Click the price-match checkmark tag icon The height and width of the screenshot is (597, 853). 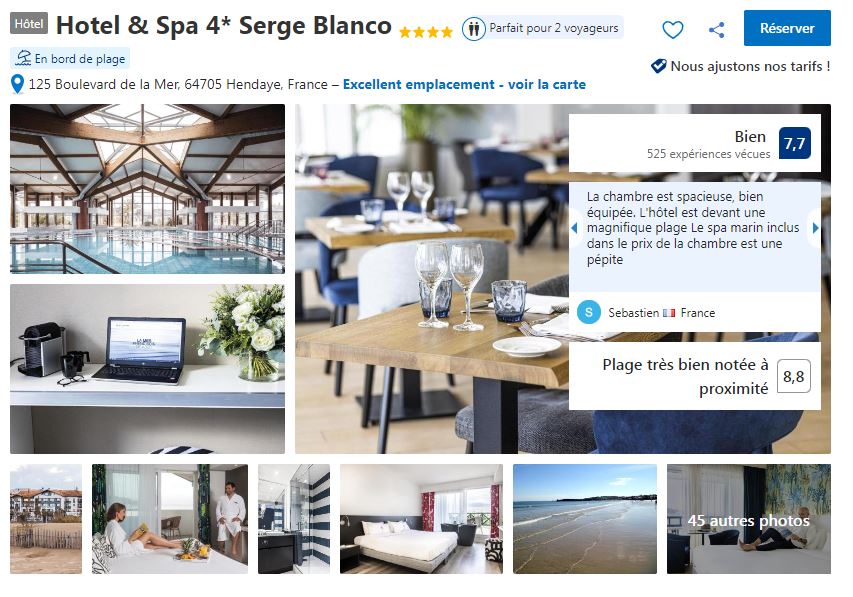[658, 66]
